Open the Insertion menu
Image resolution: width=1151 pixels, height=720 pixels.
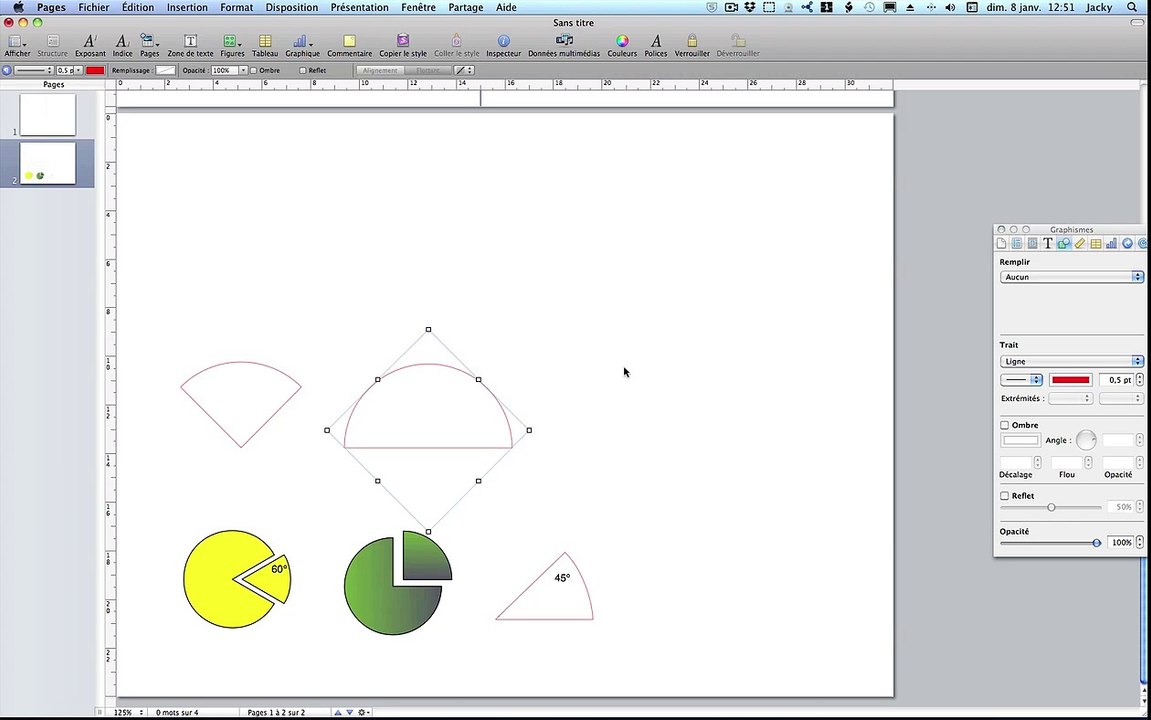187,7
